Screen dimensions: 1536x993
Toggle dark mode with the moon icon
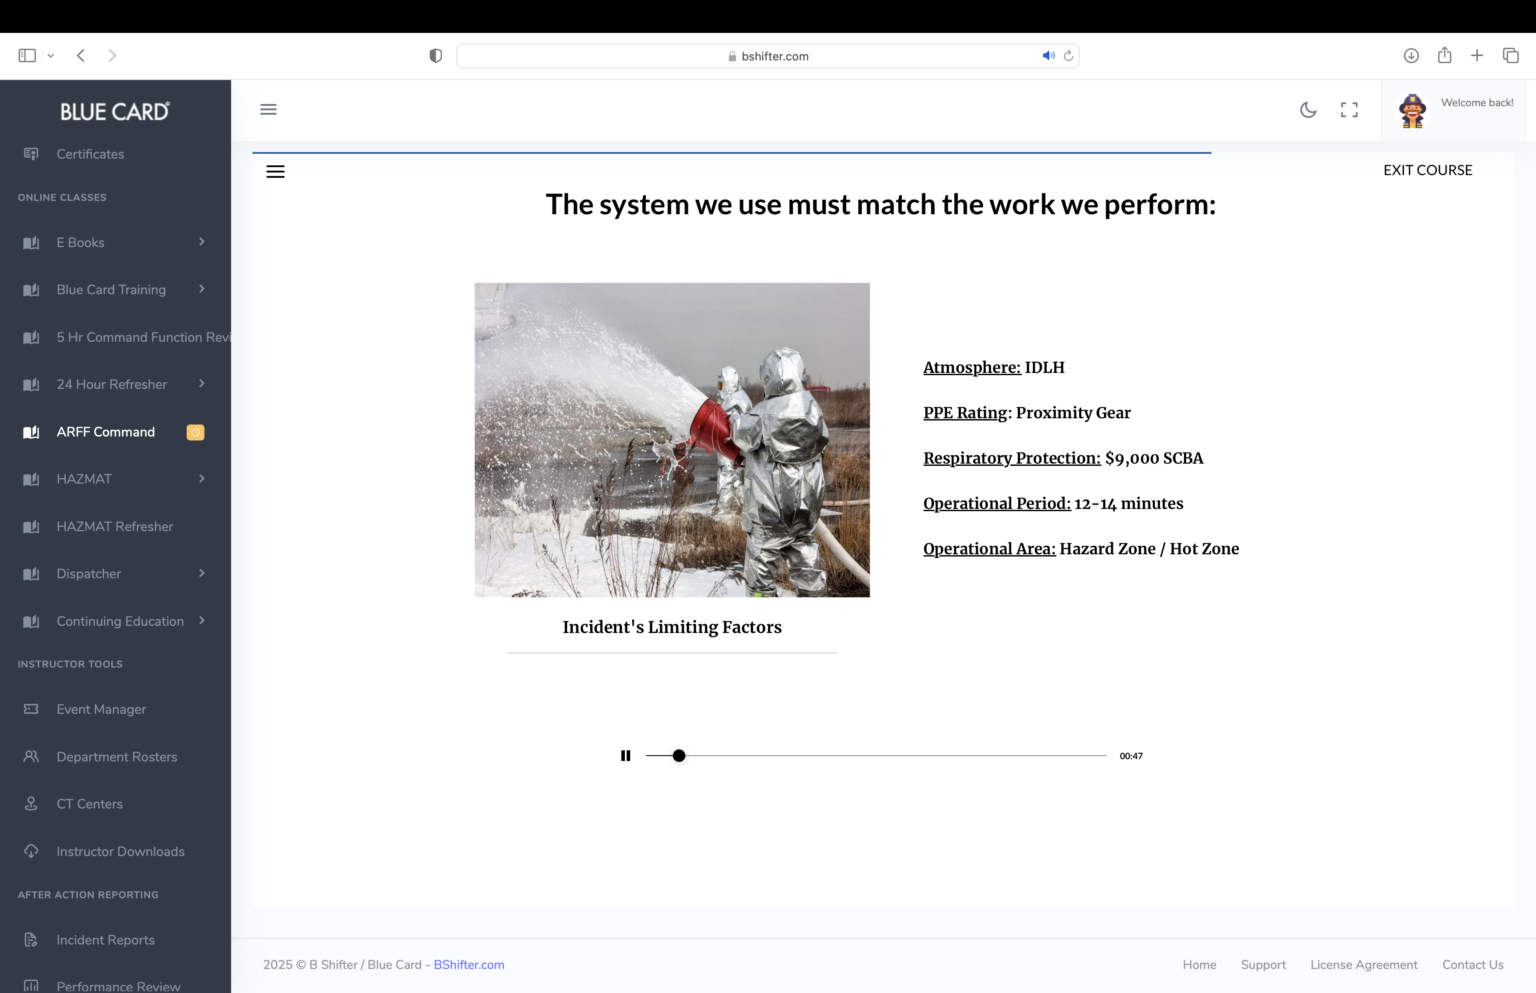coord(1308,110)
